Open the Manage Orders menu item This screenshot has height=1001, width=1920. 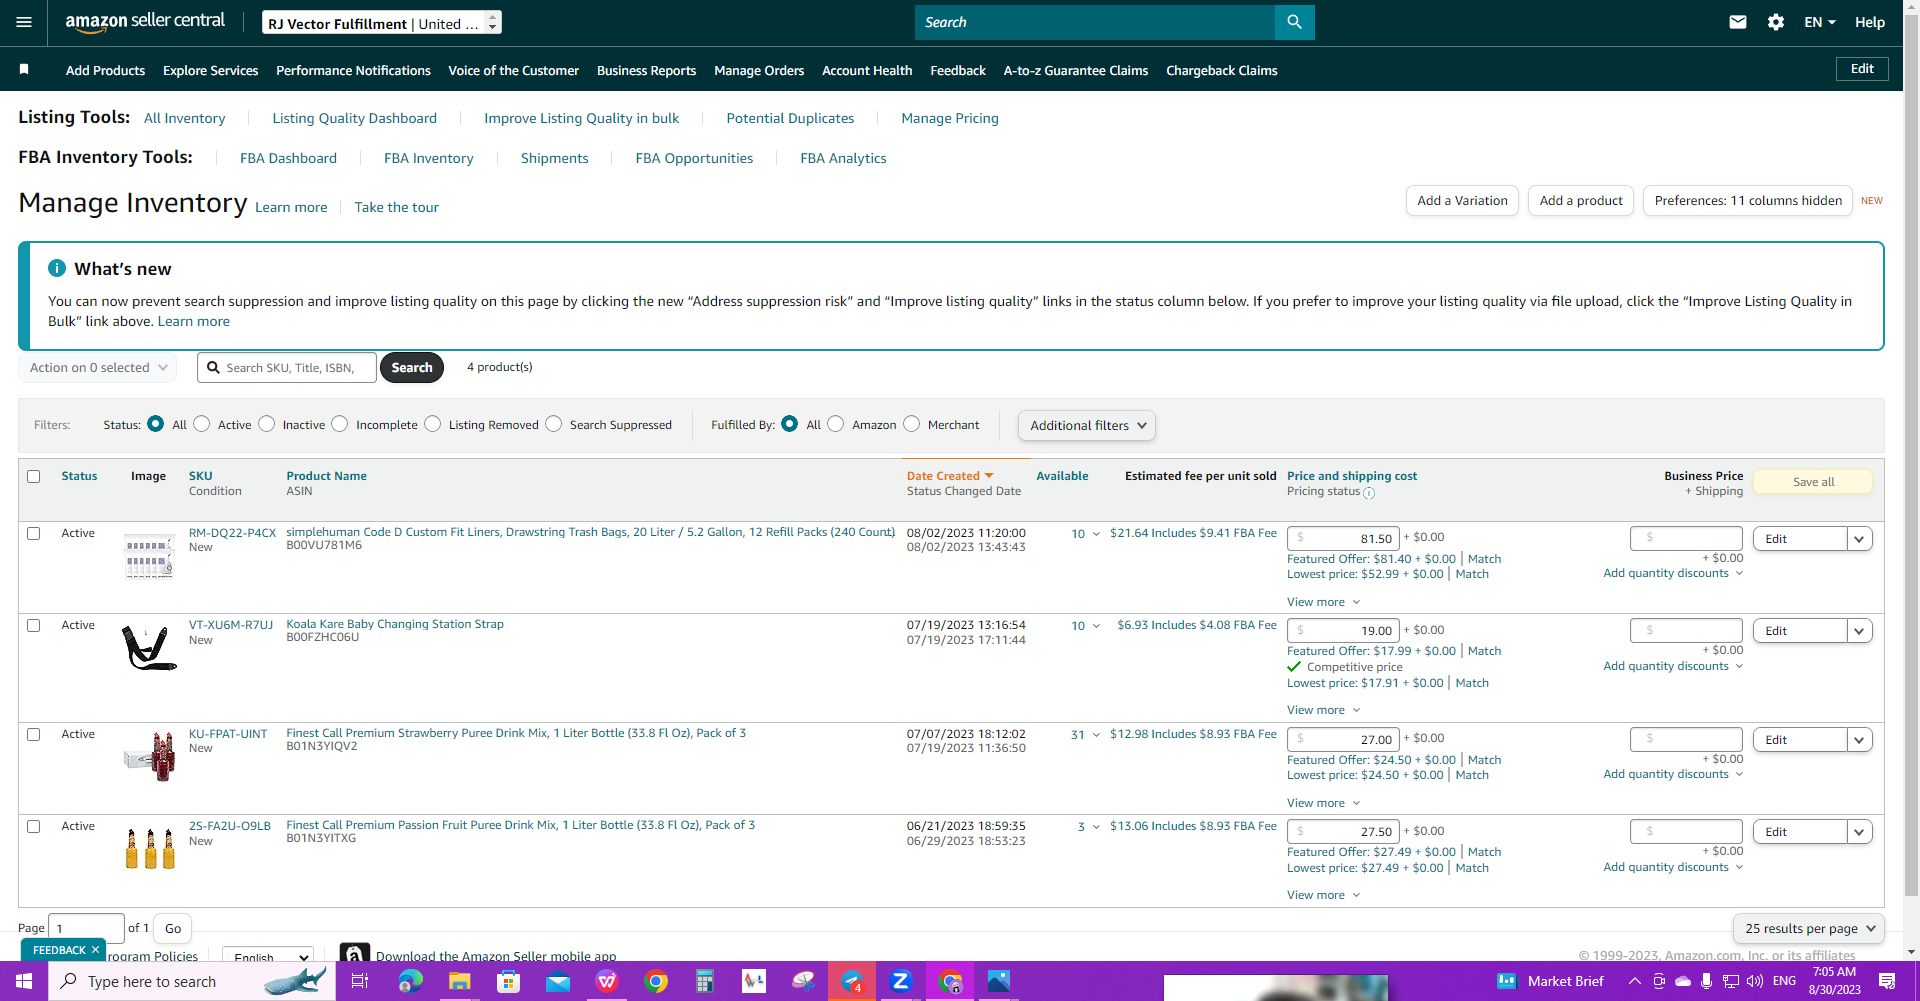(x=759, y=70)
